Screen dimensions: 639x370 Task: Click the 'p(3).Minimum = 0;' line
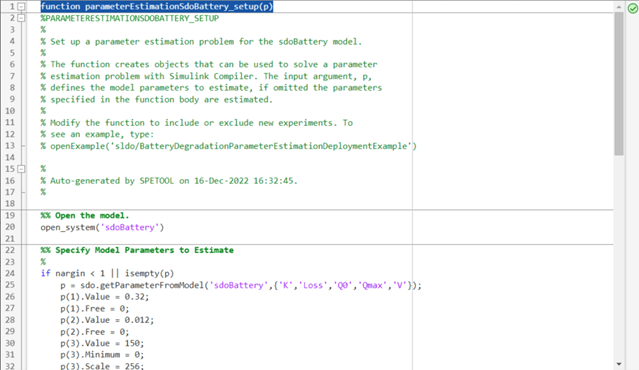pyautogui.click(x=102, y=355)
